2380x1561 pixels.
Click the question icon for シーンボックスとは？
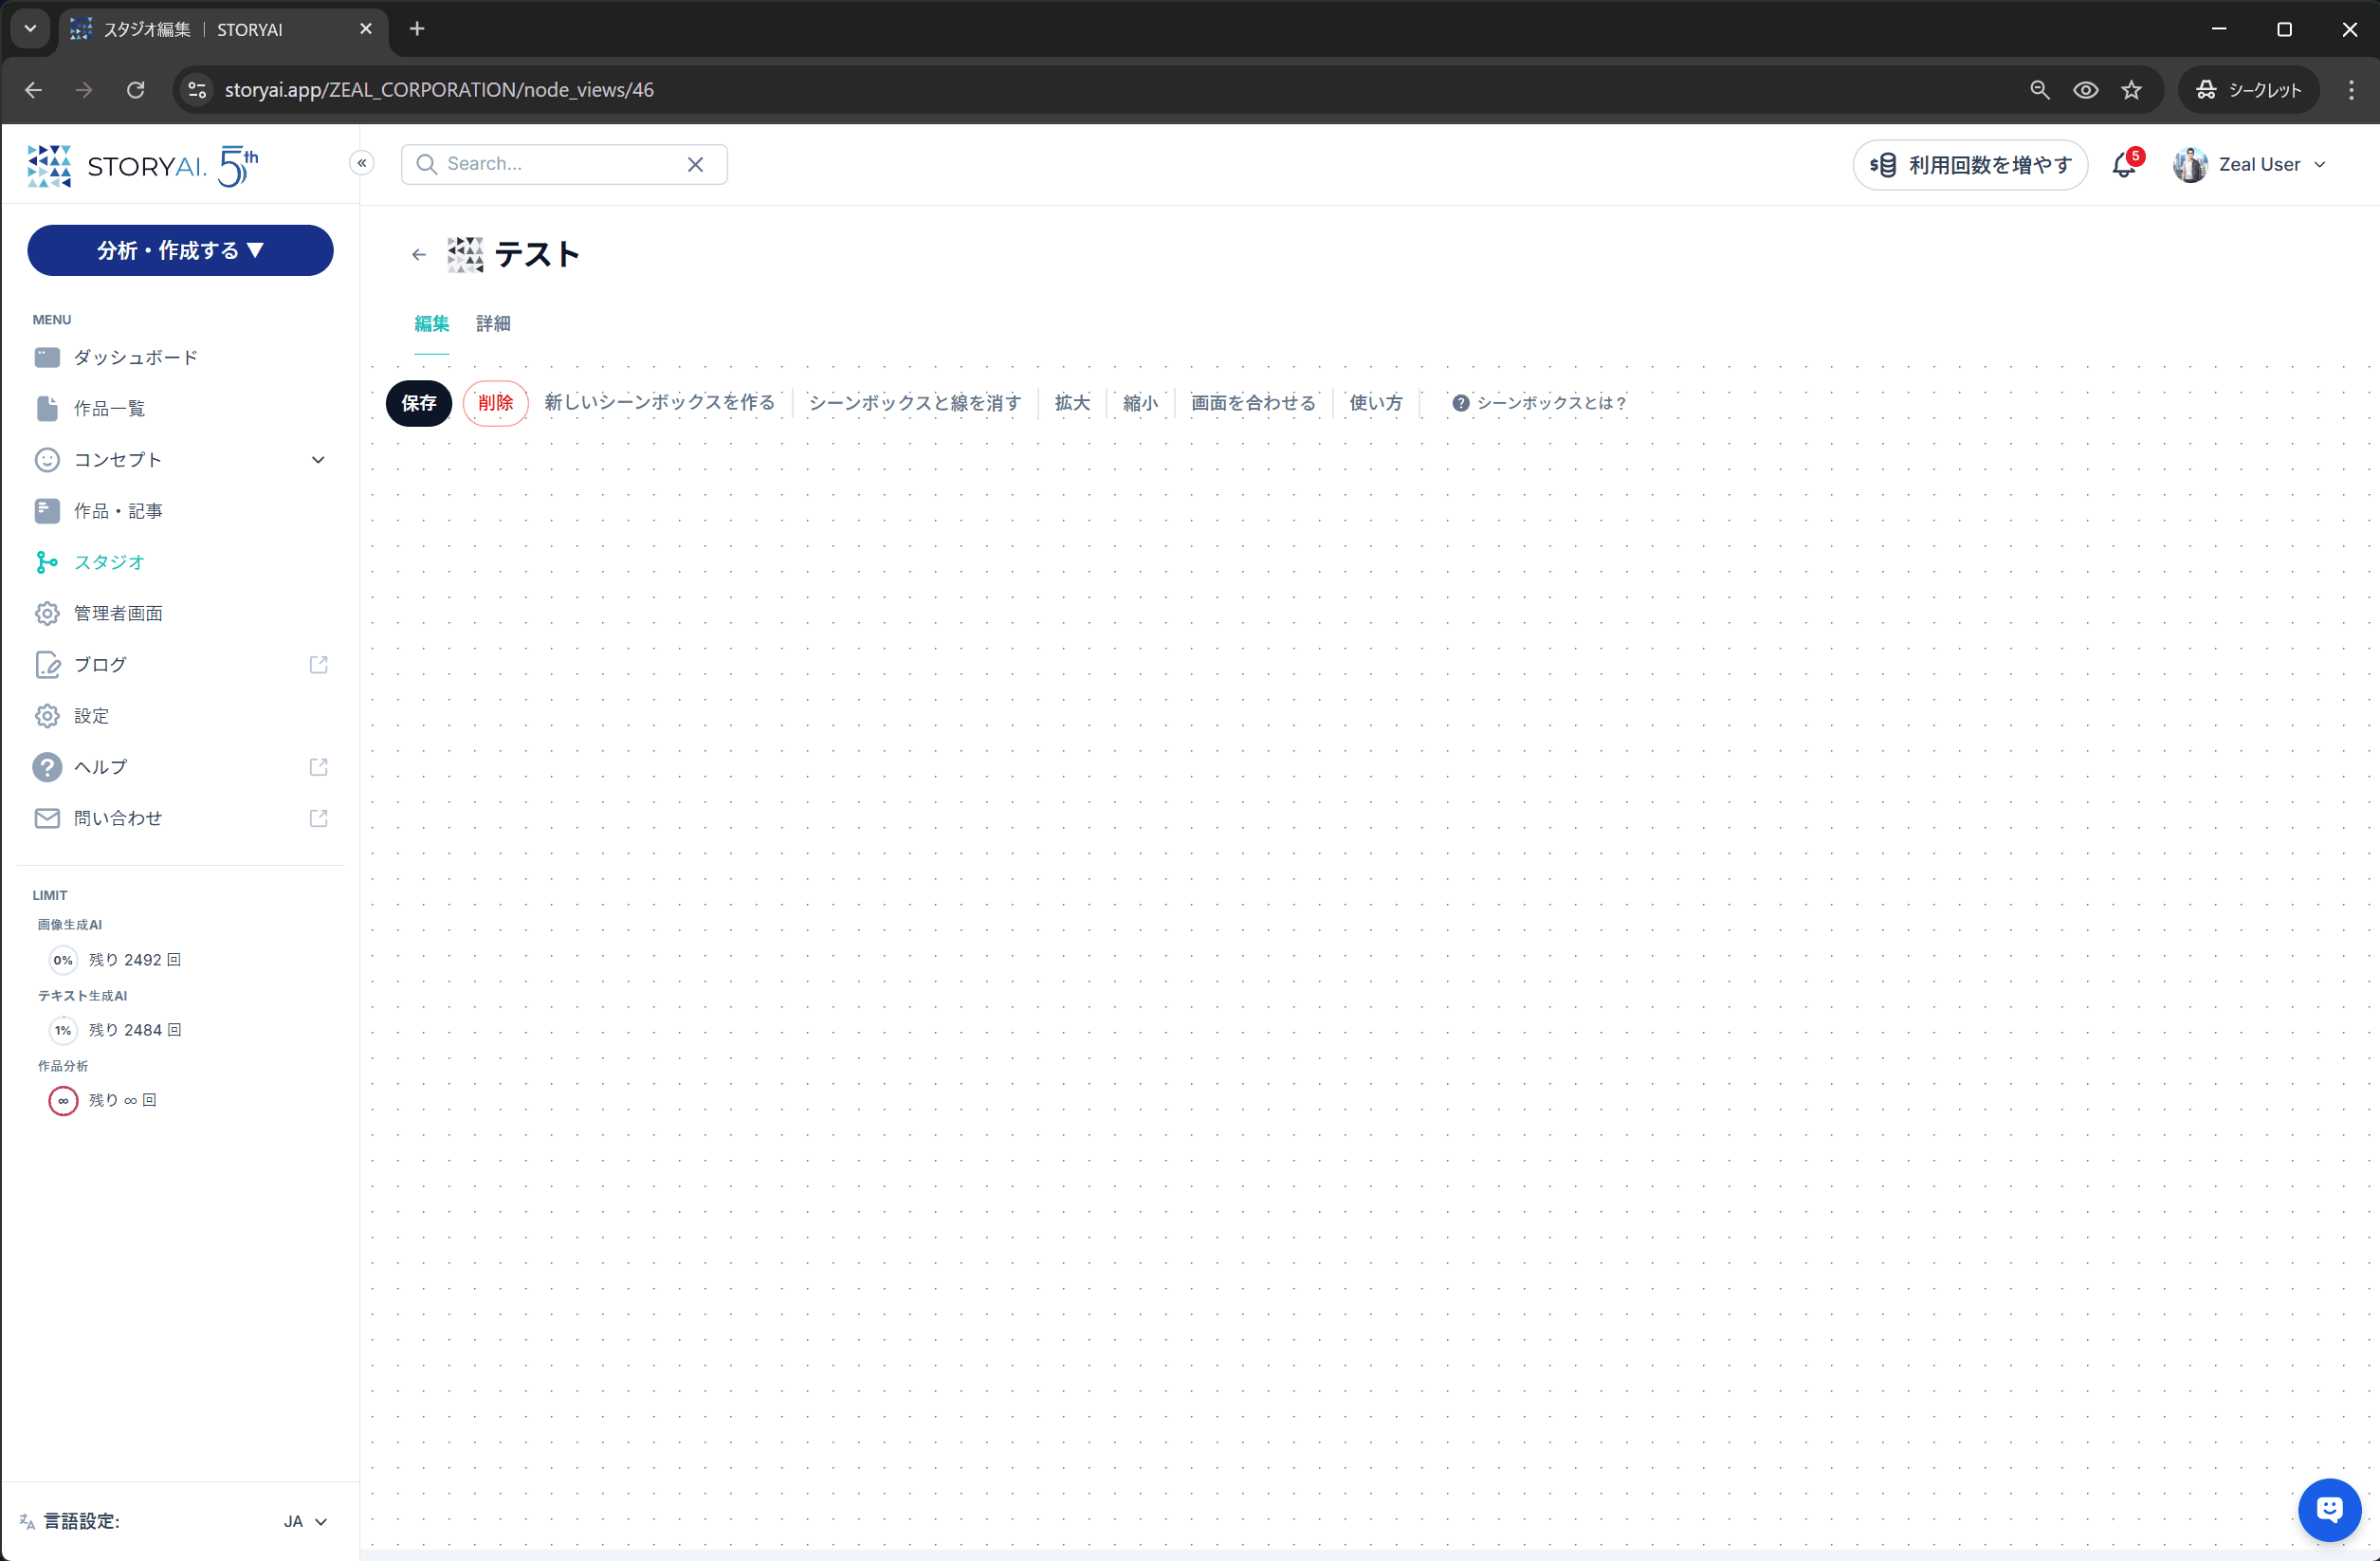(x=1460, y=403)
